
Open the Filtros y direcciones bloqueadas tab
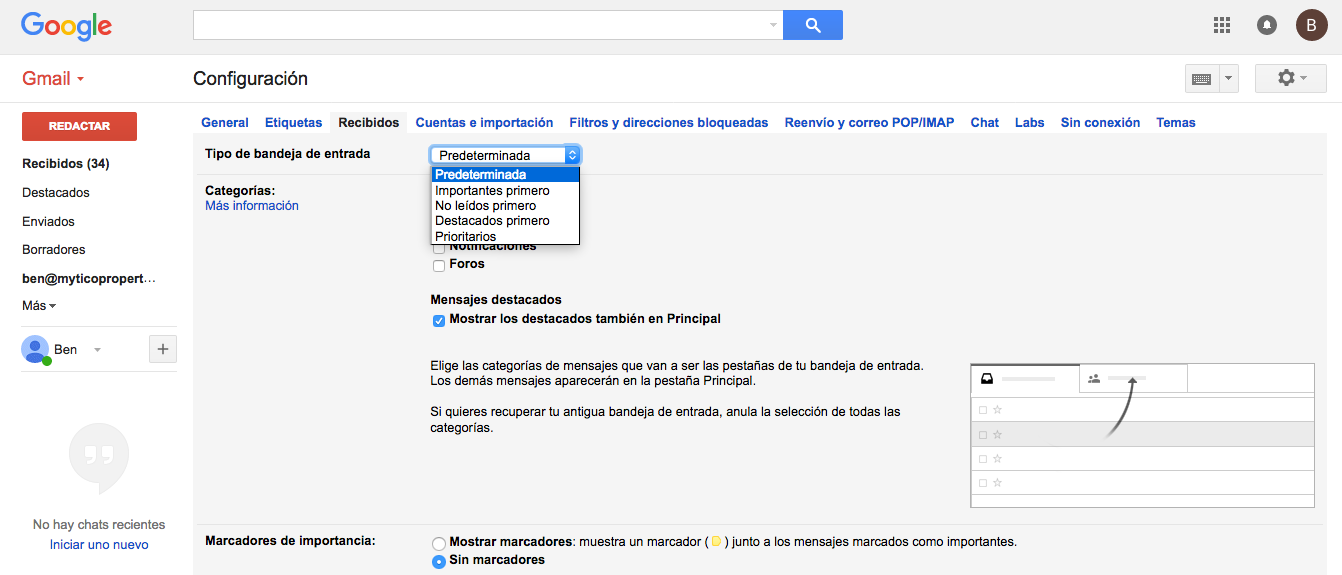point(668,123)
